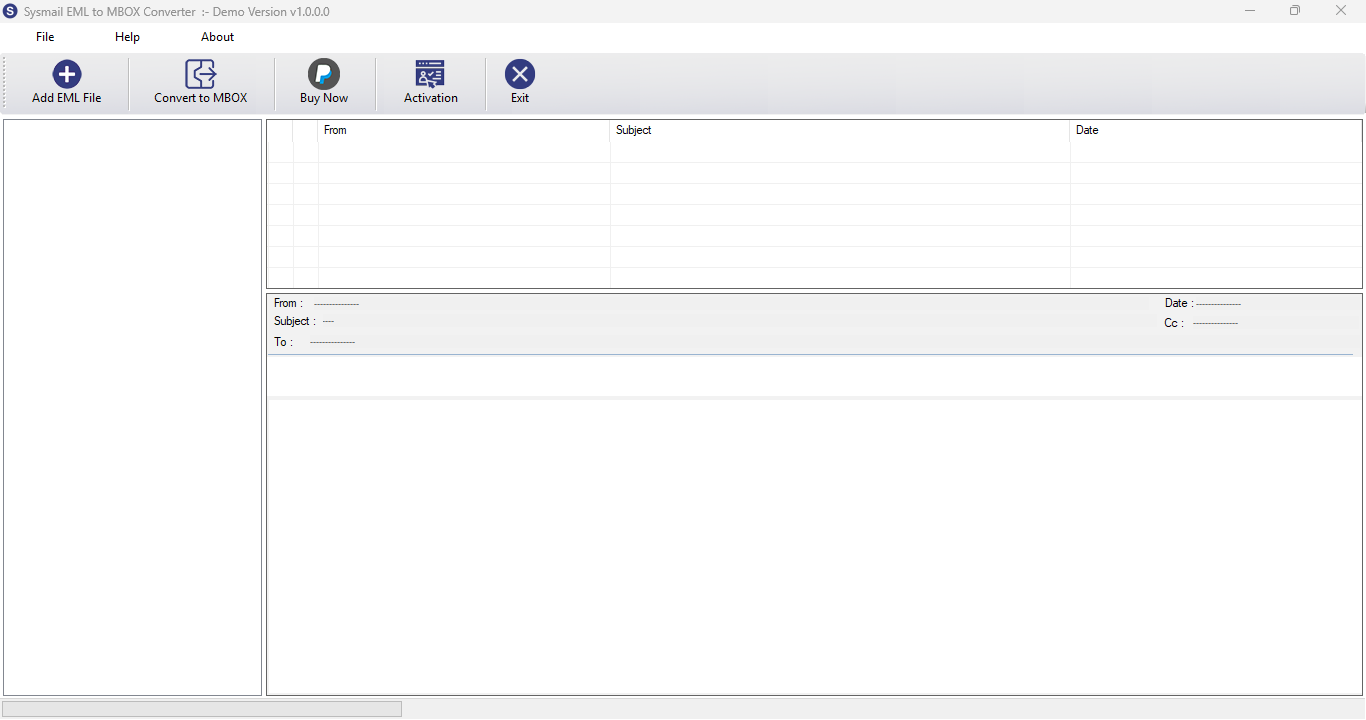Click the email body preview area
Screen dimensions: 1366x720
click(814, 547)
